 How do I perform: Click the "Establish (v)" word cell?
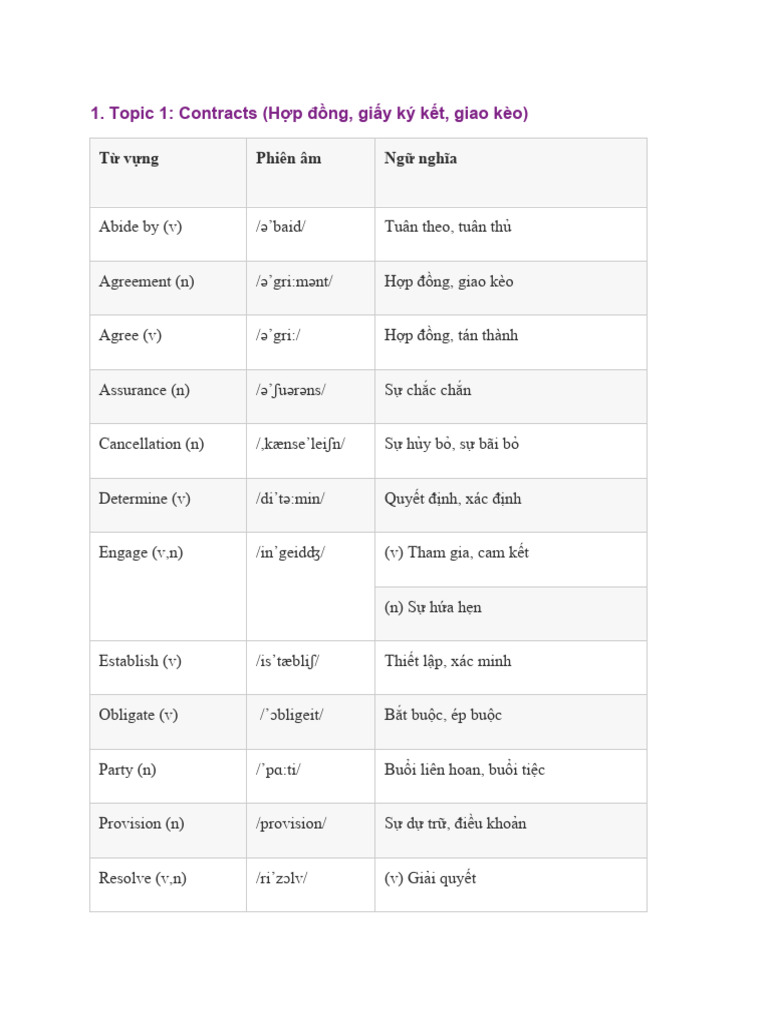(140, 661)
